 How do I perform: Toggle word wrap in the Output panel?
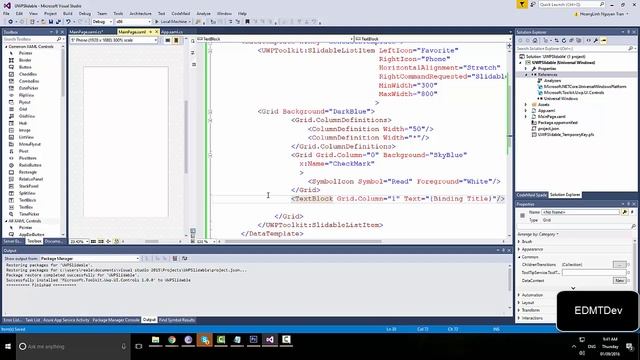pyautogui.click(x=184, y=258)
